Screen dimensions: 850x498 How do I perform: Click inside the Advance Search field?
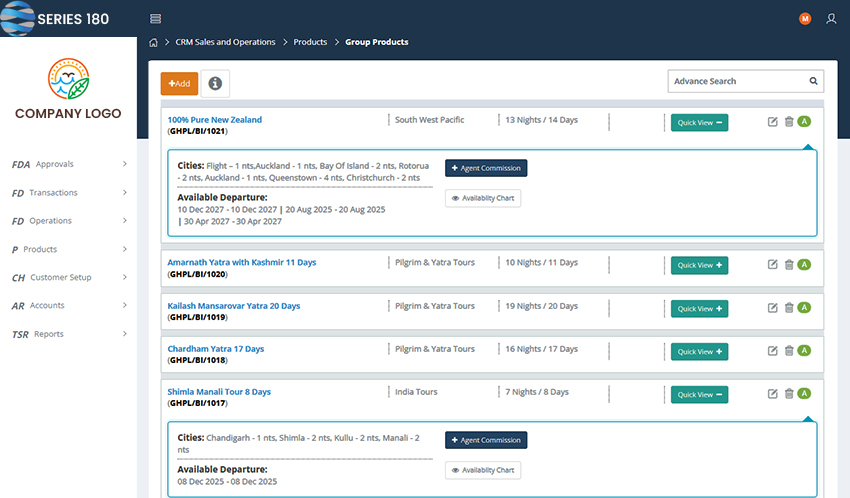pyautogui.click(x=736, y=81)
